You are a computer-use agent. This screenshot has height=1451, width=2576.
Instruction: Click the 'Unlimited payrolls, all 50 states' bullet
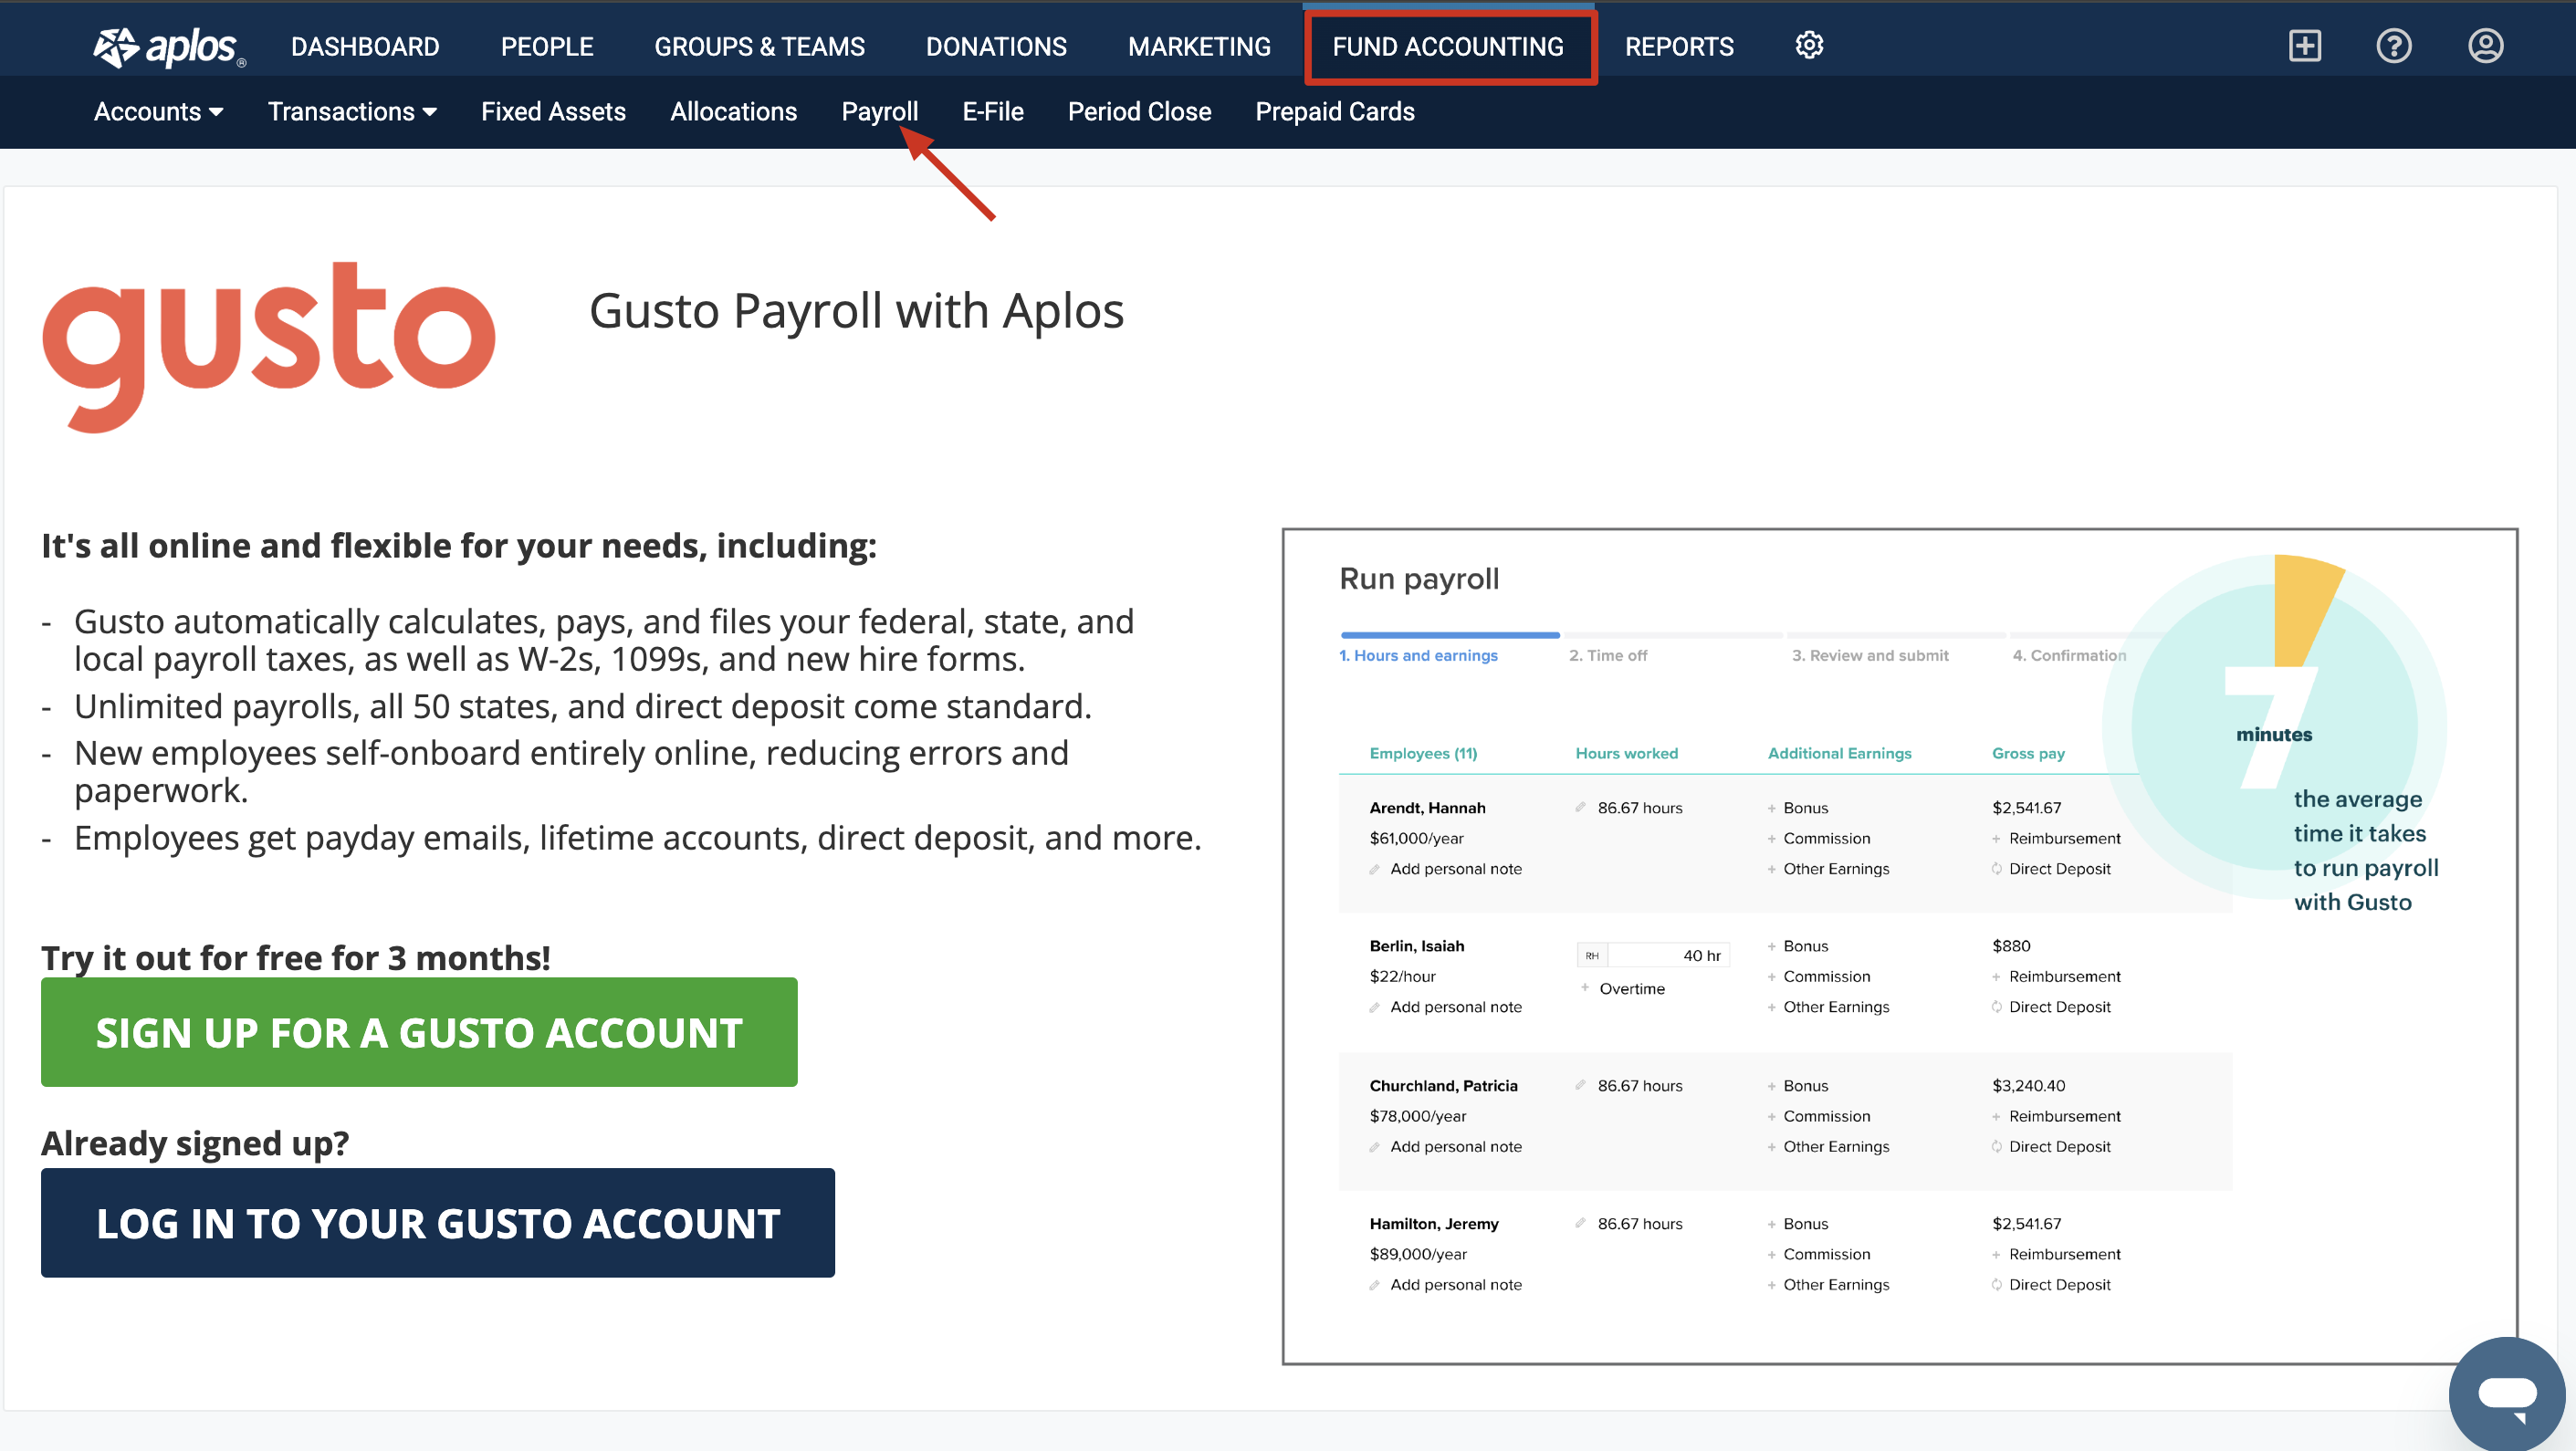tap(582, 707)
